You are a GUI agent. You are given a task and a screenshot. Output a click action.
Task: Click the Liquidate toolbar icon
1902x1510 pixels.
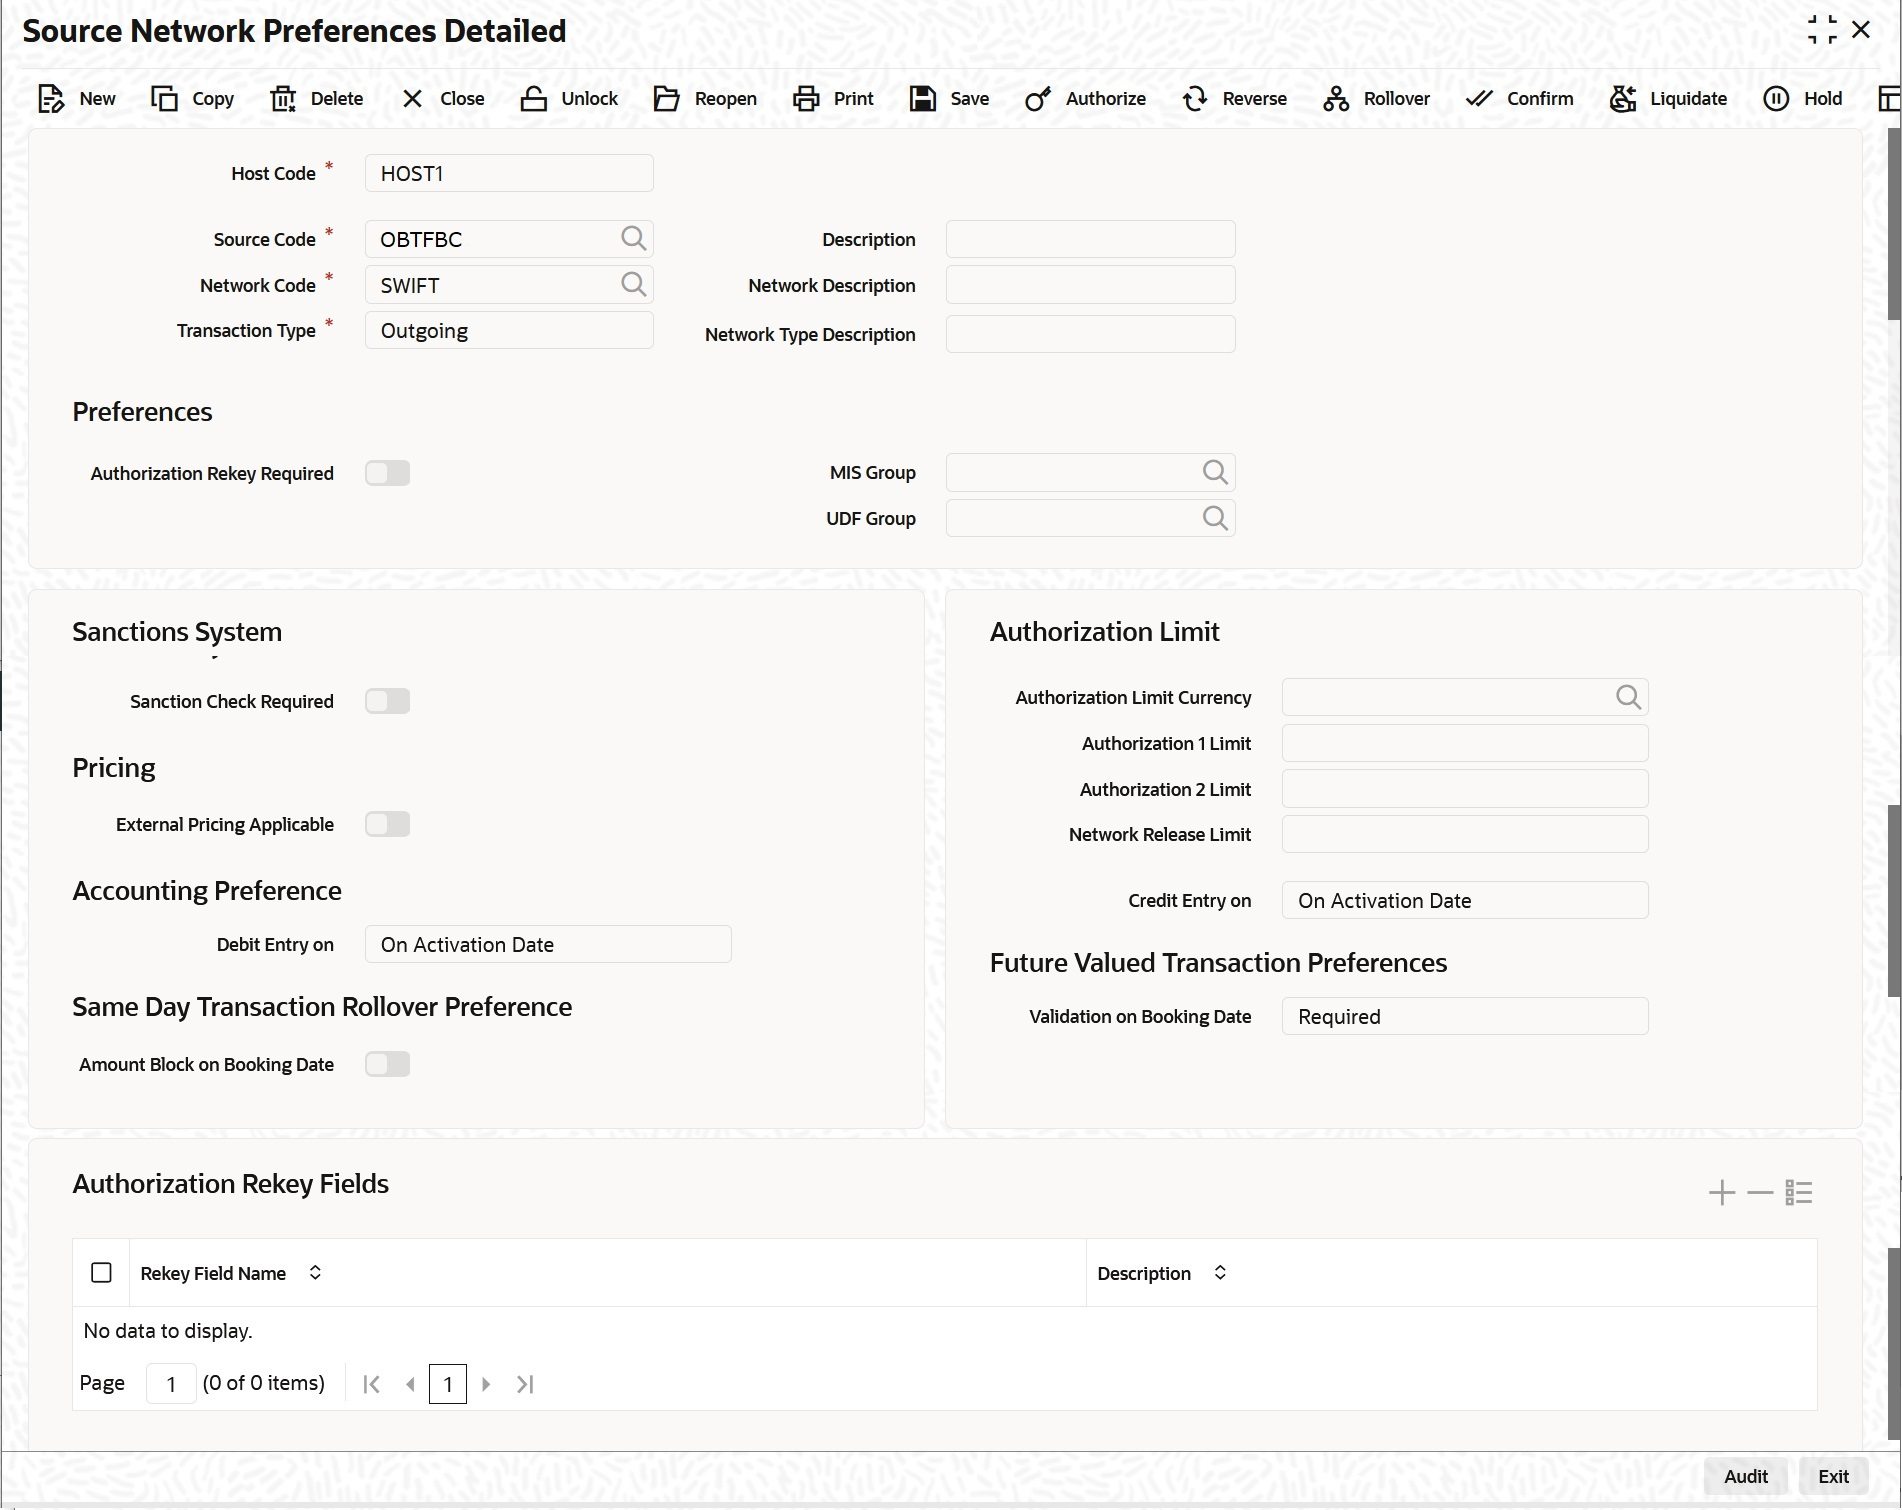(1623, 99)
